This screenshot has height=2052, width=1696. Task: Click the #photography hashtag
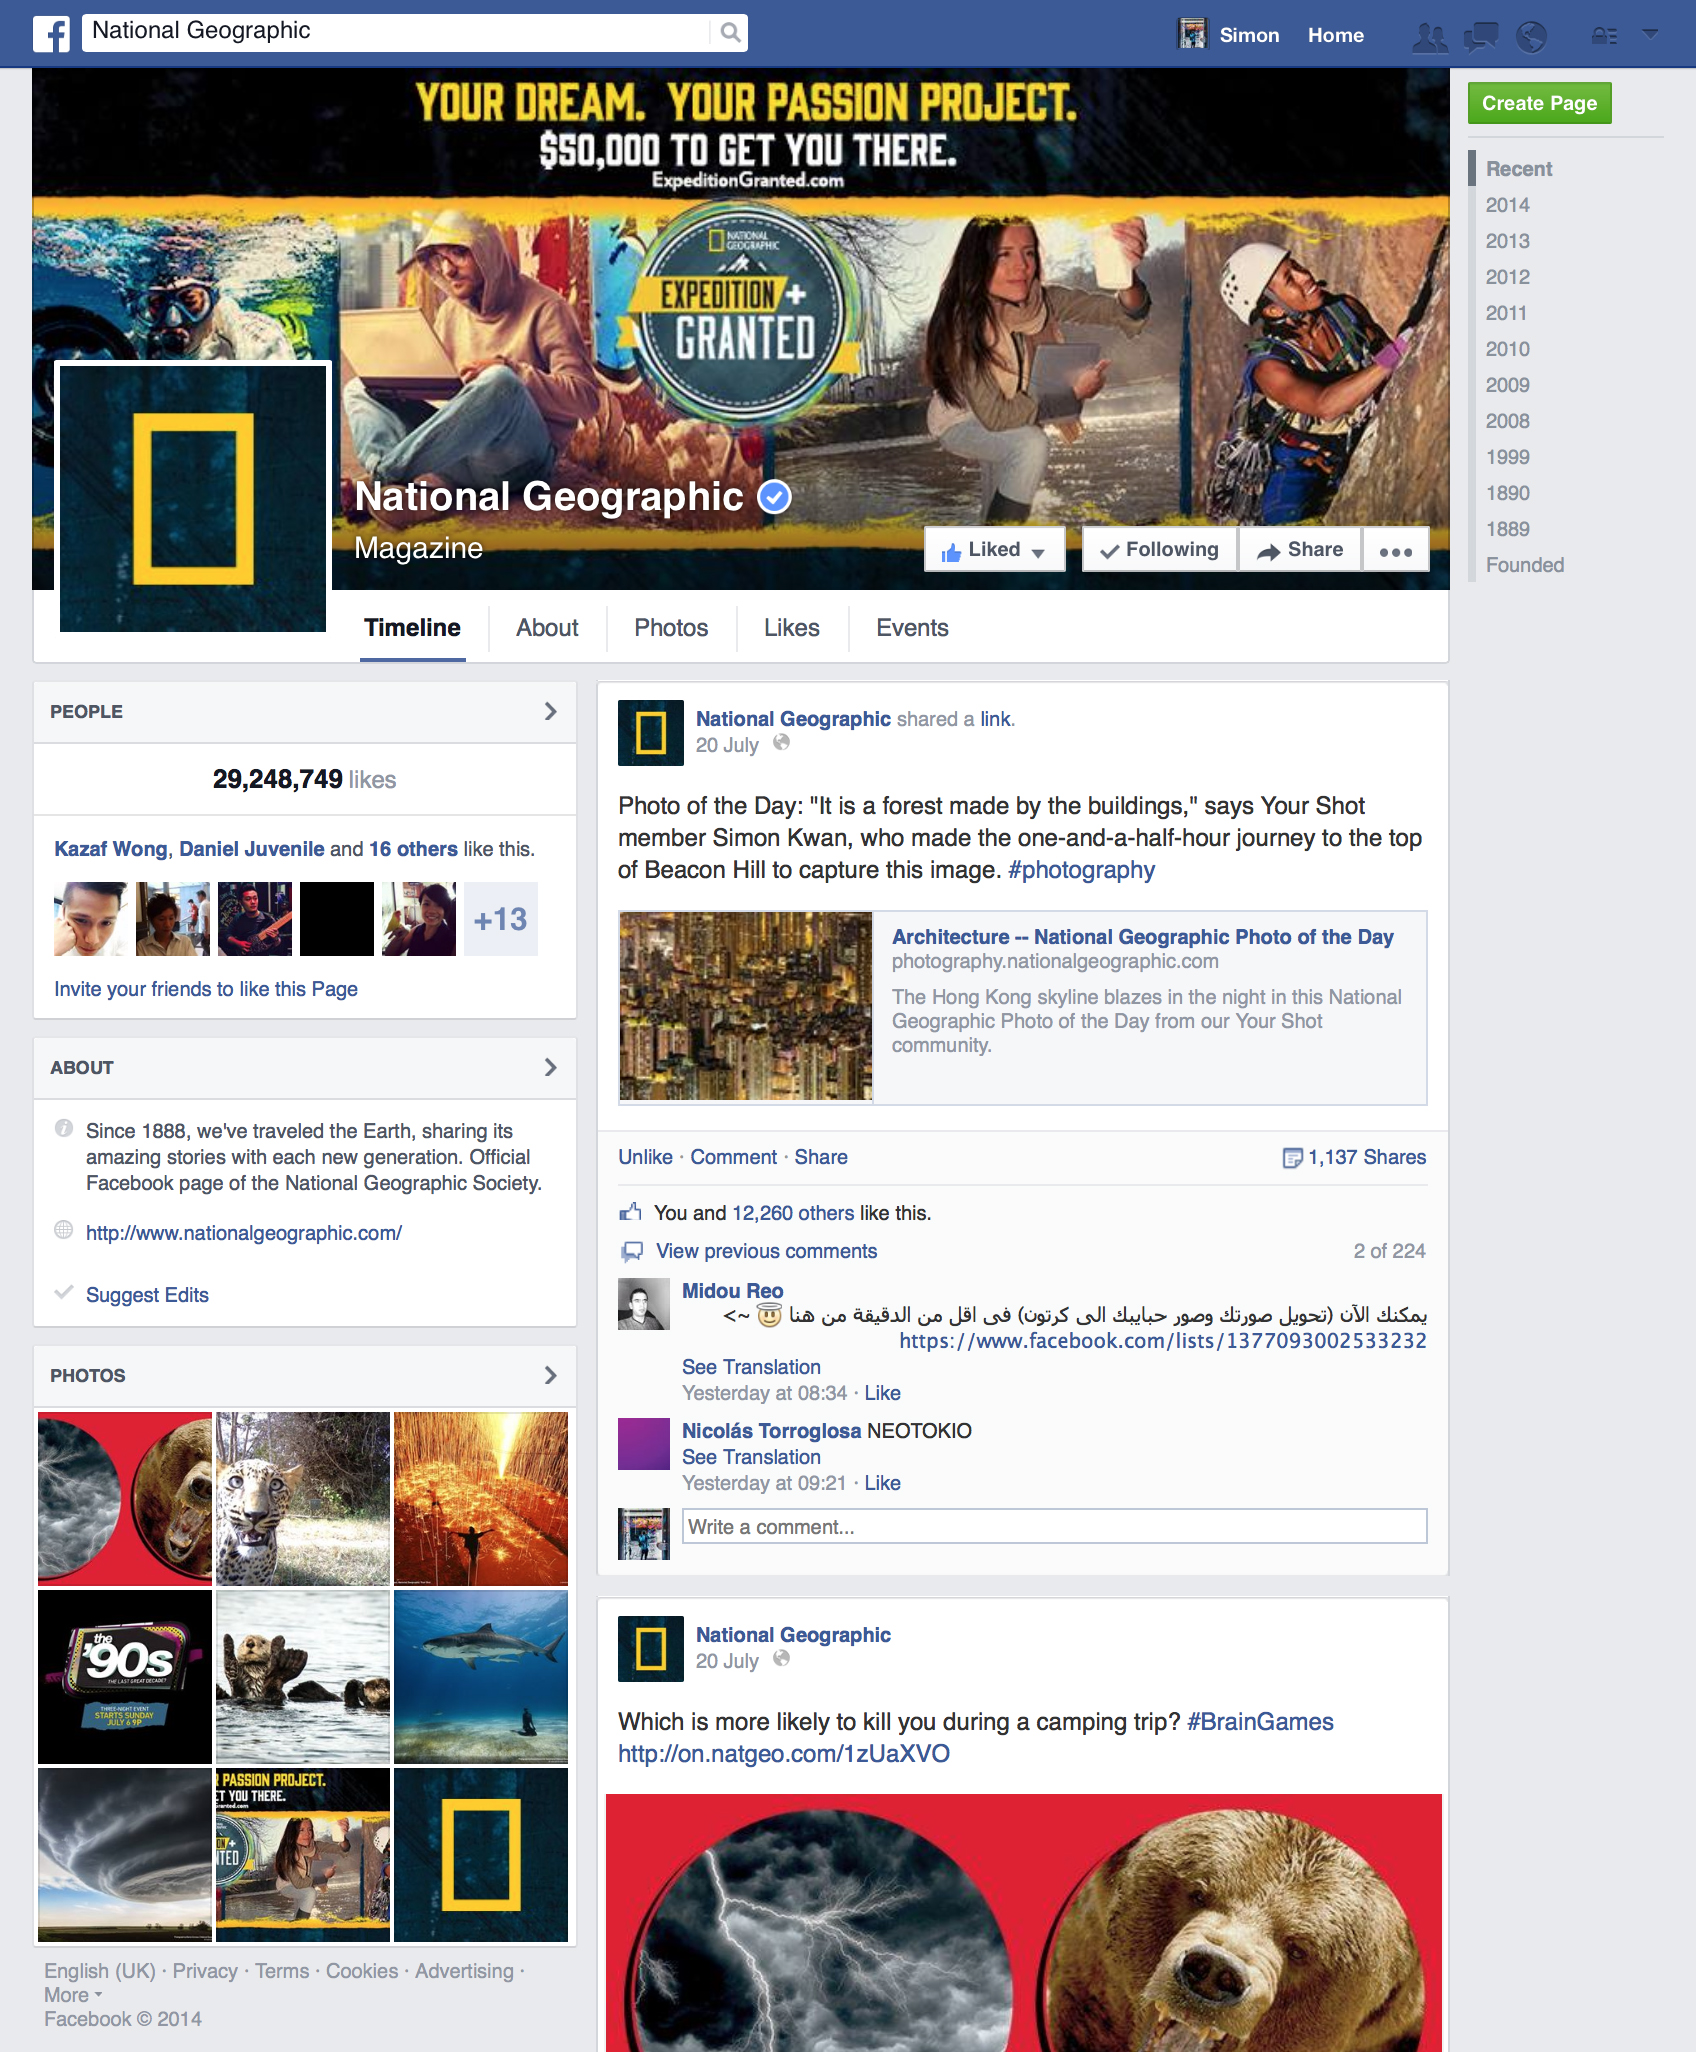click(x=1081, y=870)
